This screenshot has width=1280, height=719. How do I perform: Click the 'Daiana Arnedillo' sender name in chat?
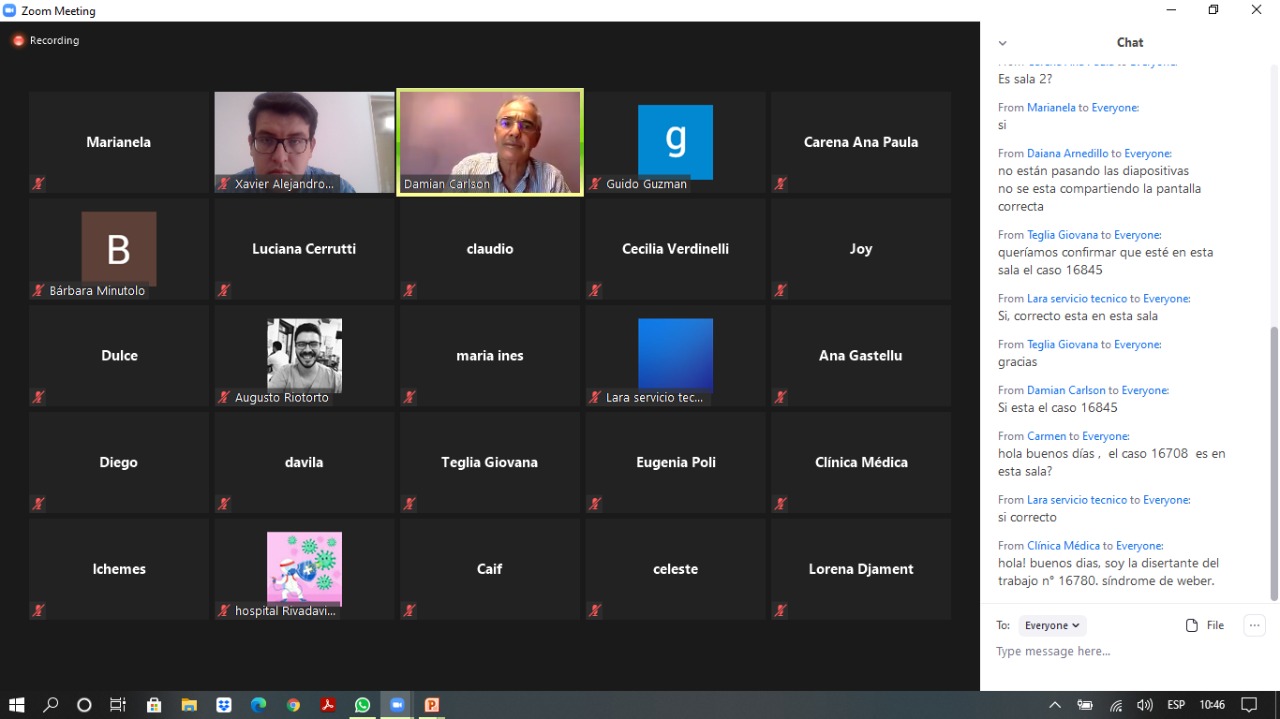(1067, 153)
